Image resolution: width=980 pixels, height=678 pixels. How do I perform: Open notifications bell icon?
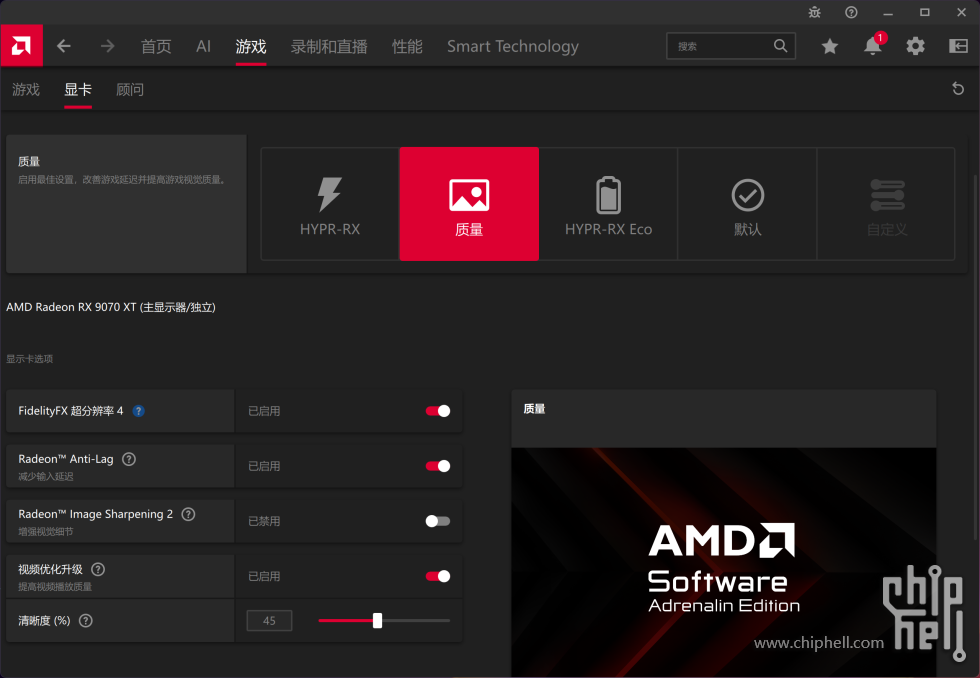[x=873, y=46]
